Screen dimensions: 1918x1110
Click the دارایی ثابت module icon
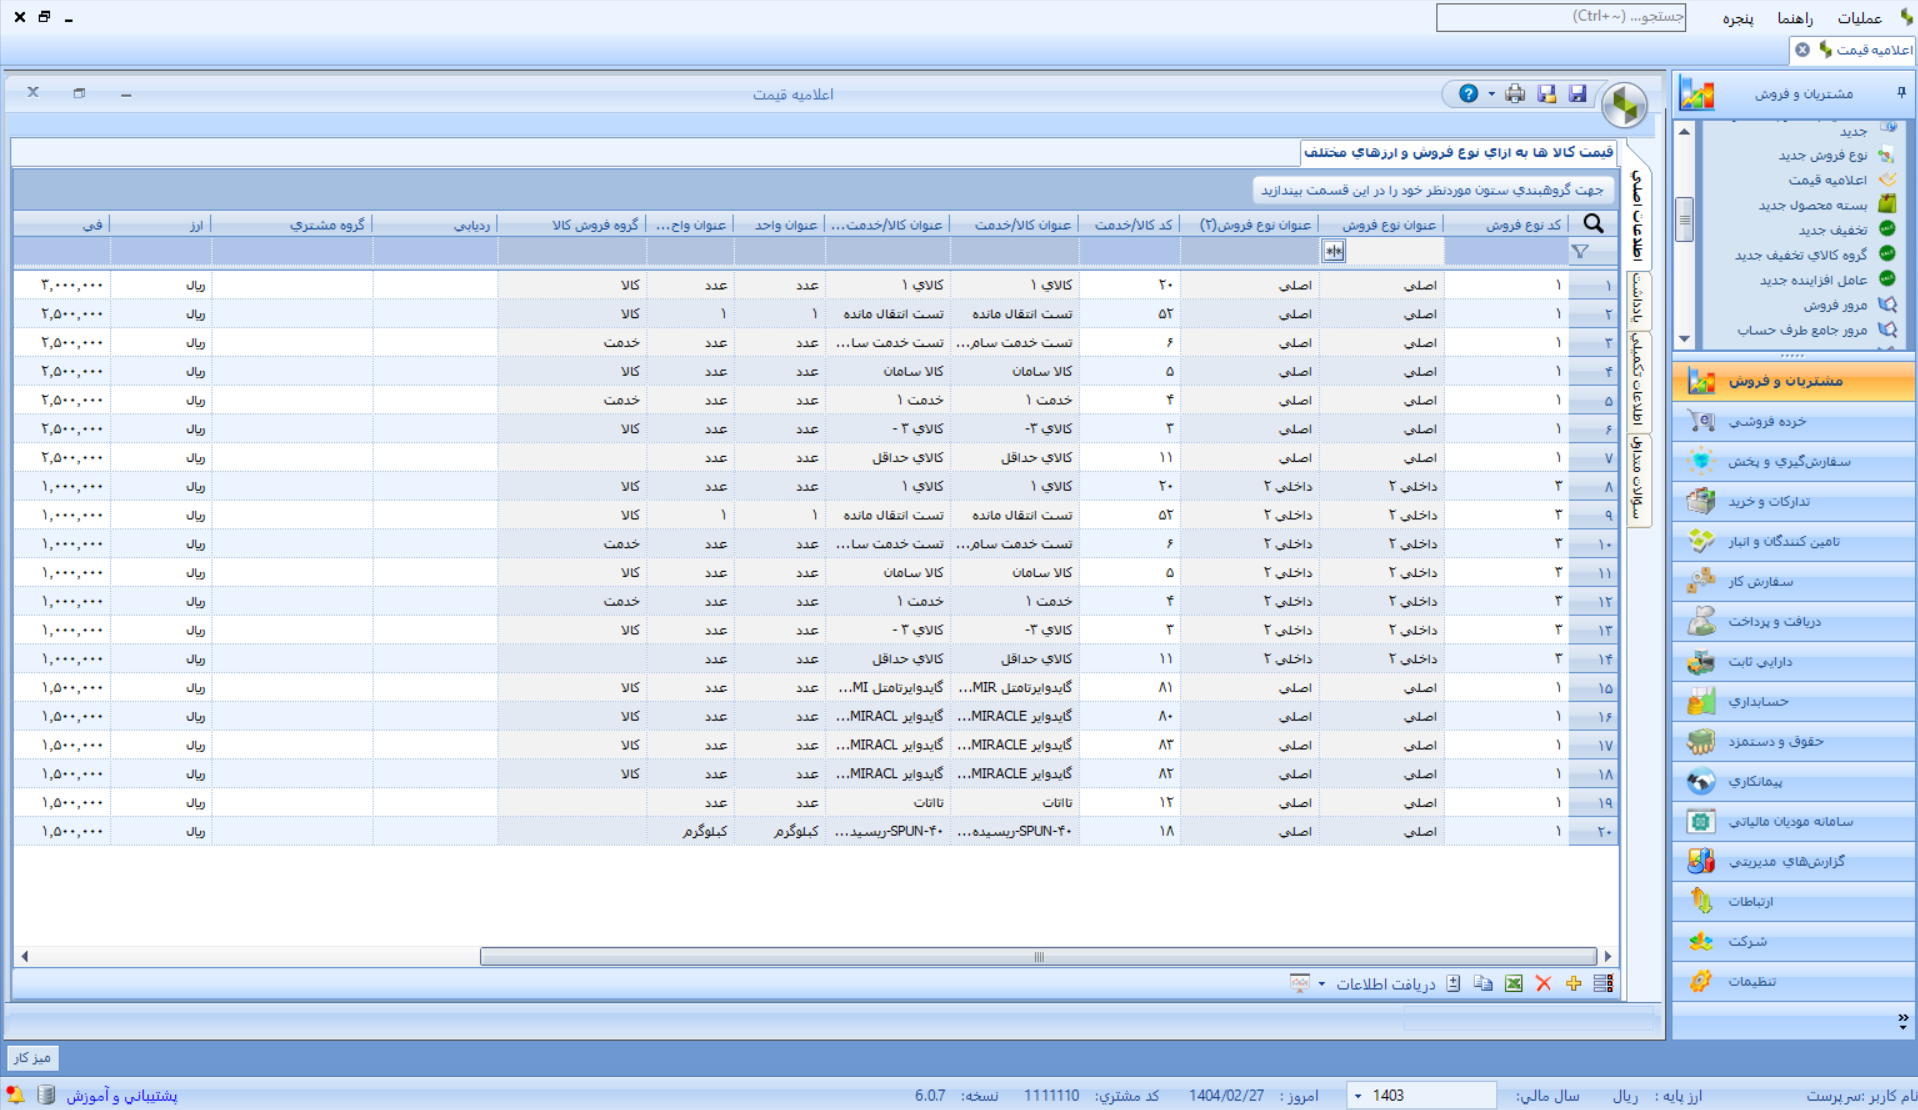pos(1701,661)
